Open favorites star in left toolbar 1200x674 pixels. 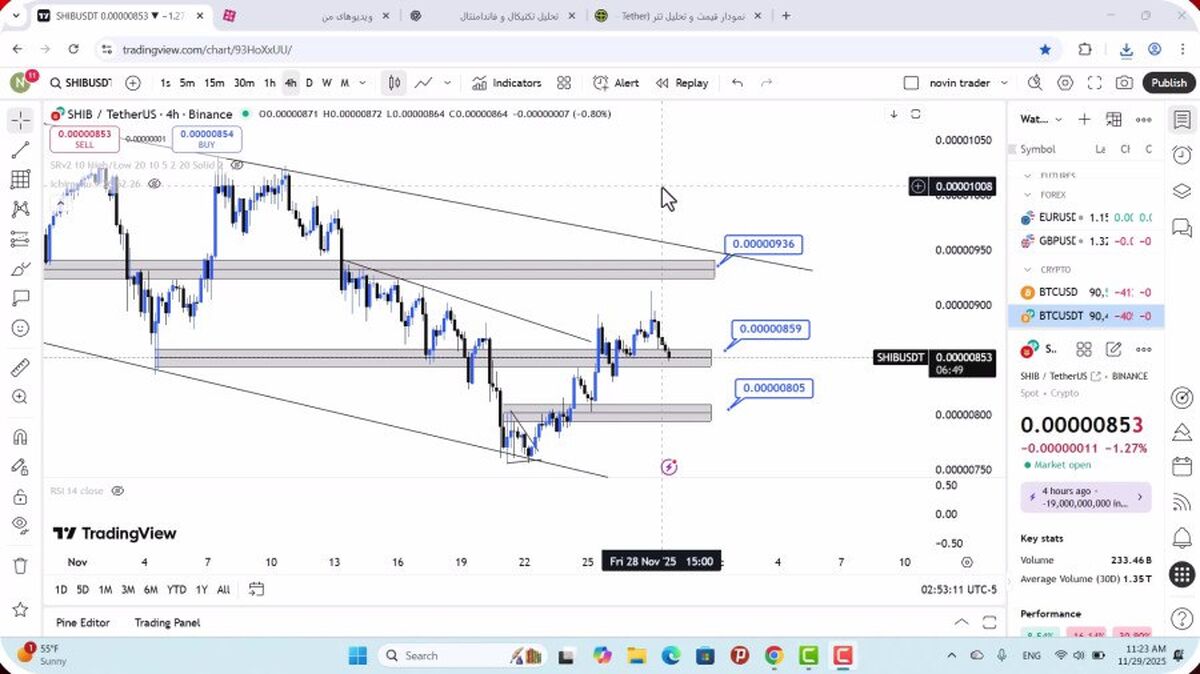[20, 609]
